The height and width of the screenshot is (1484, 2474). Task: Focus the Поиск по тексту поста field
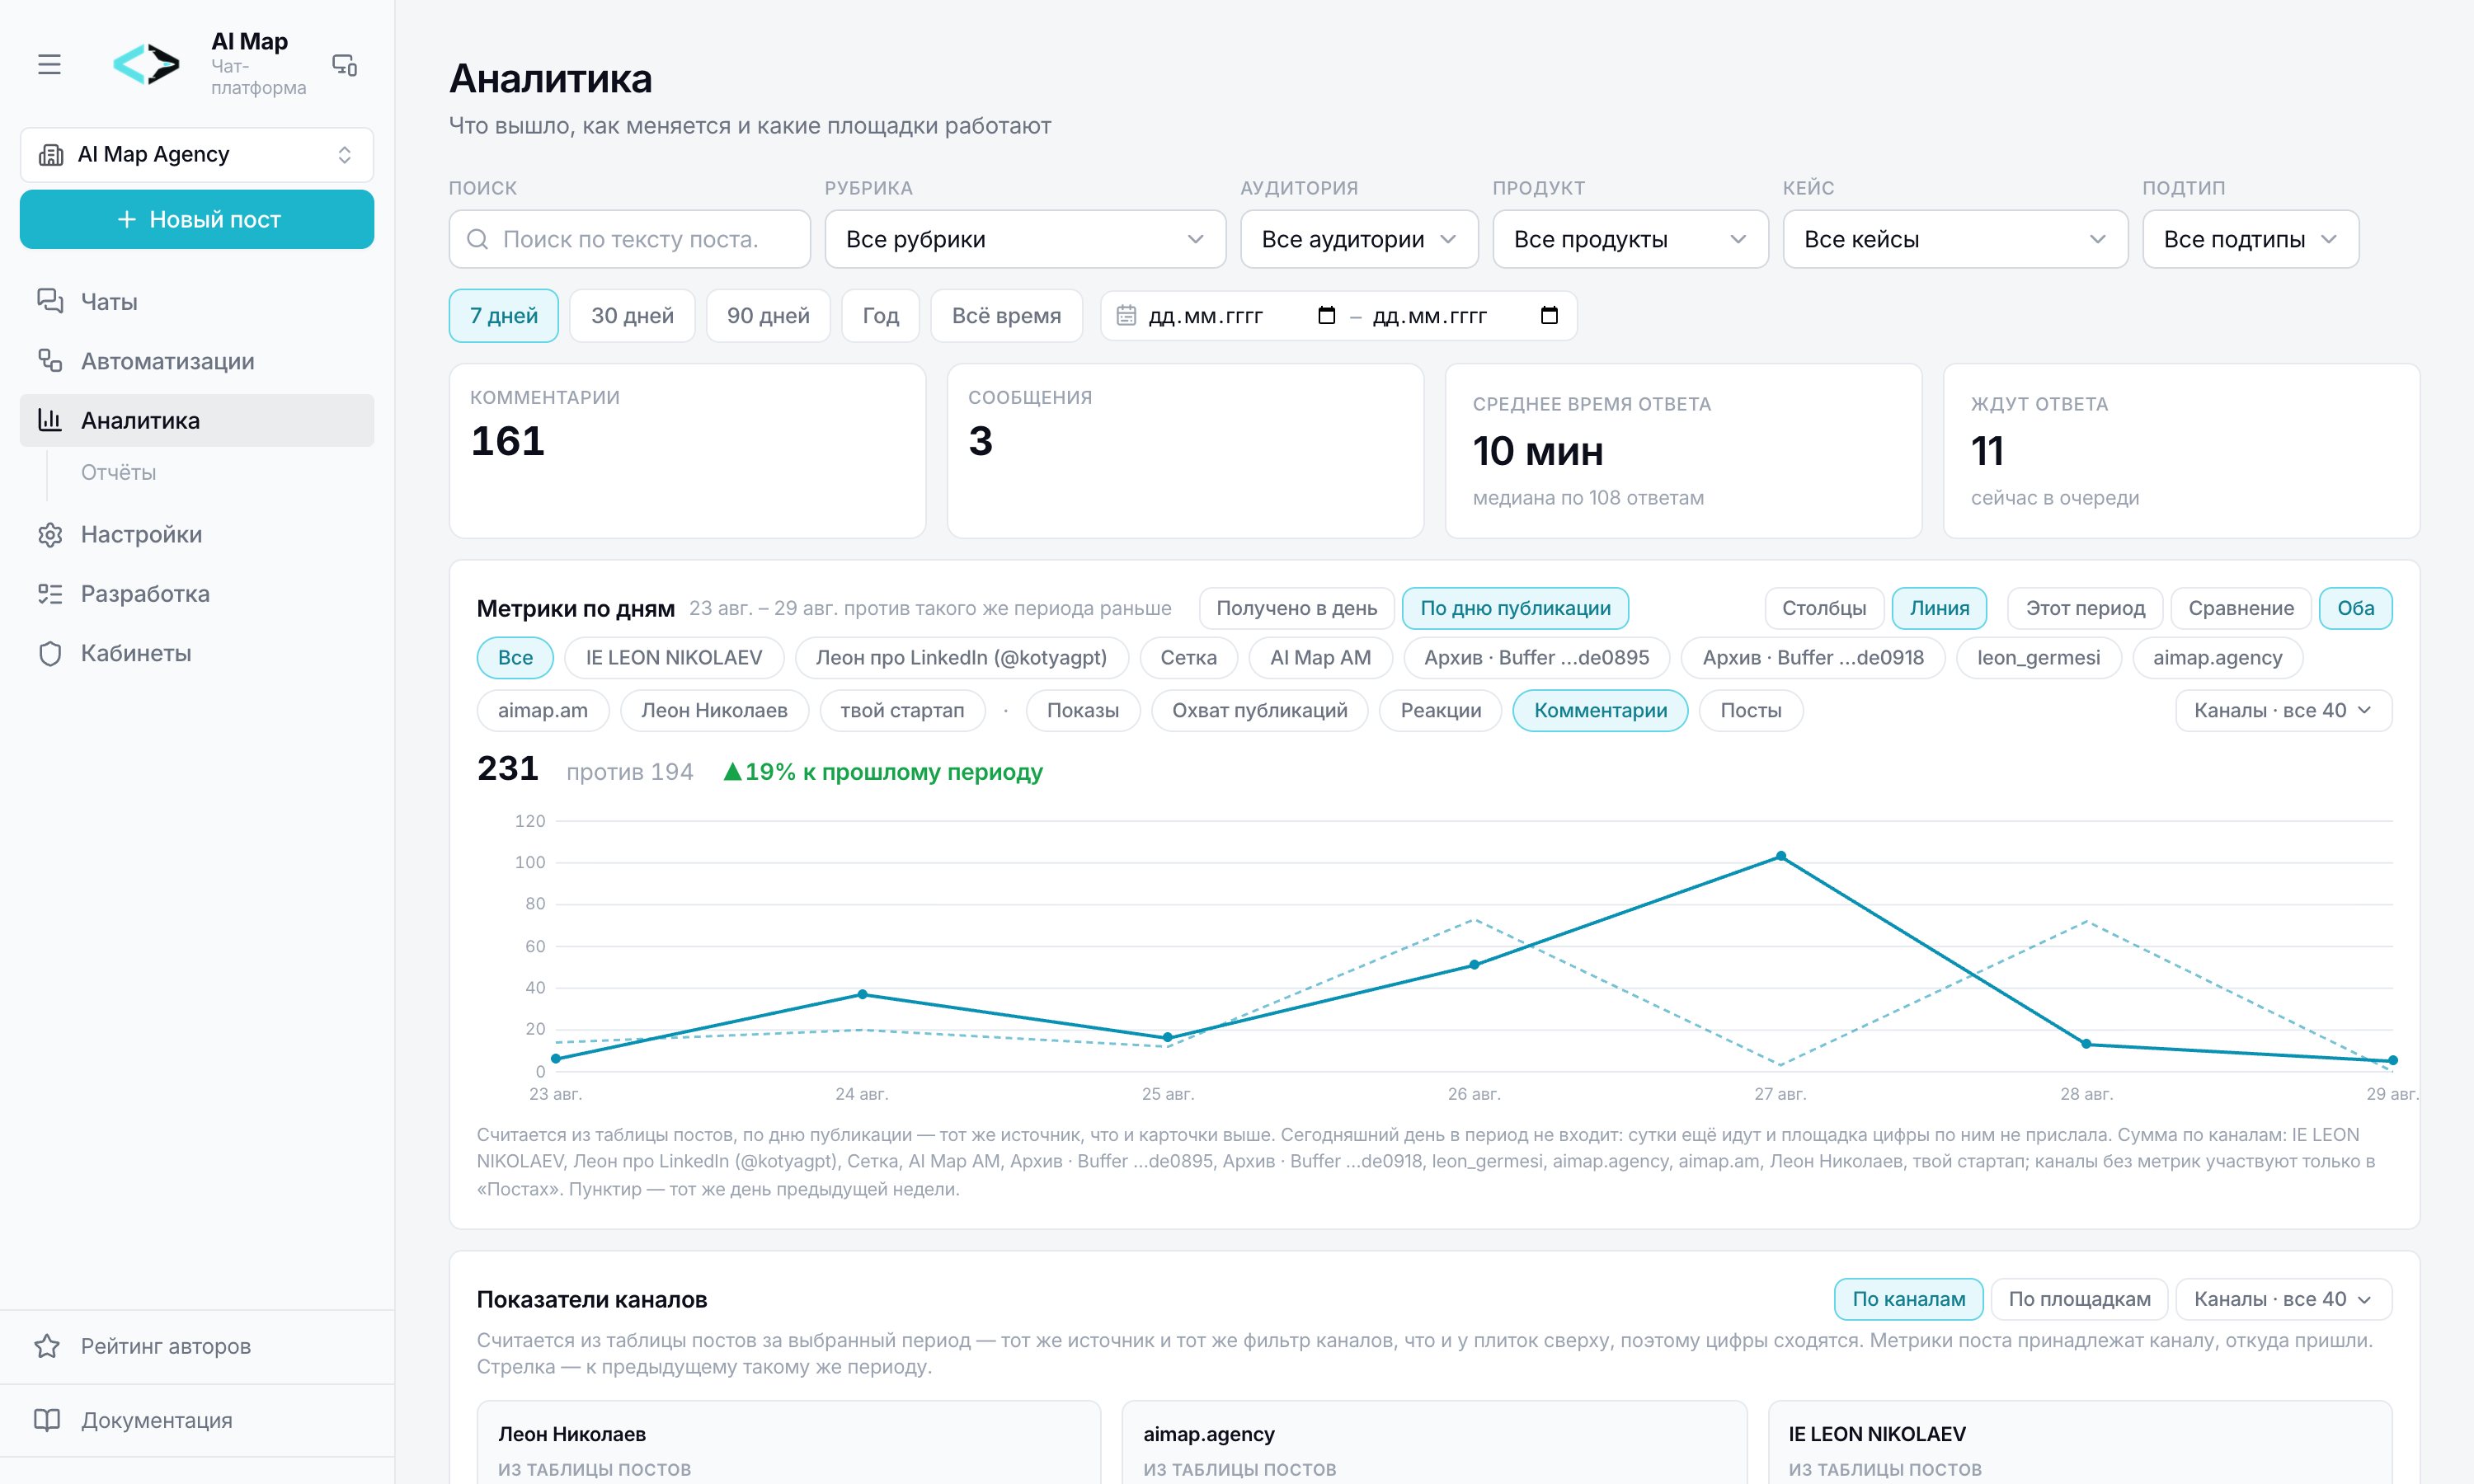(x=630, y=239)
